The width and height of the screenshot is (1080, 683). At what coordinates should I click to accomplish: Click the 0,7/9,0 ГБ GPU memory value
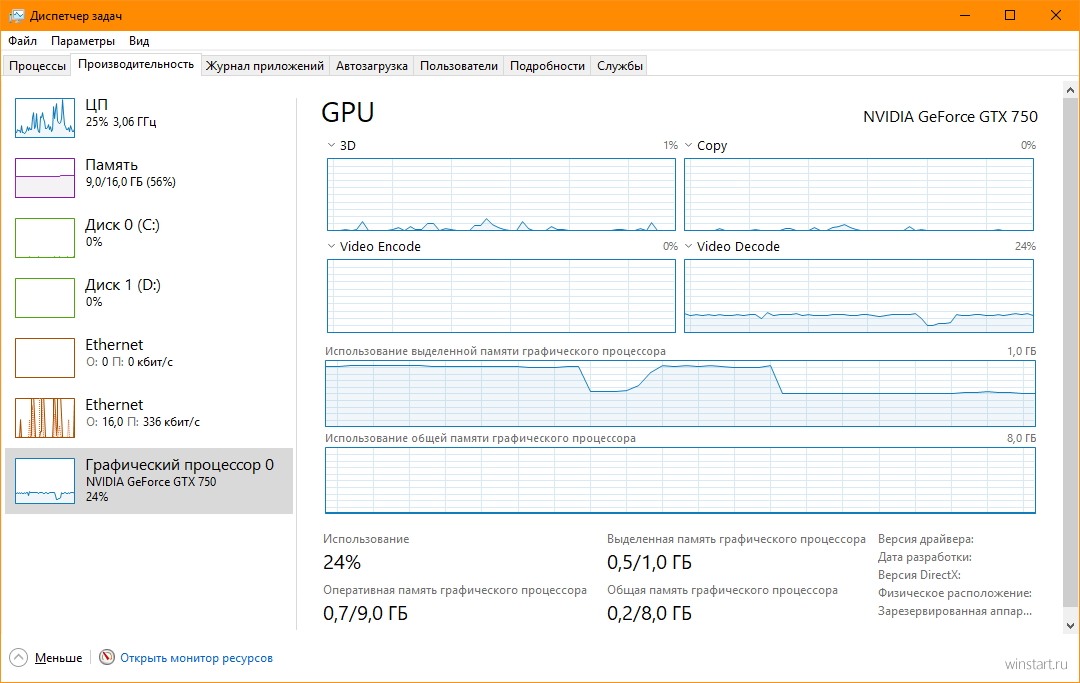(365, 613)
